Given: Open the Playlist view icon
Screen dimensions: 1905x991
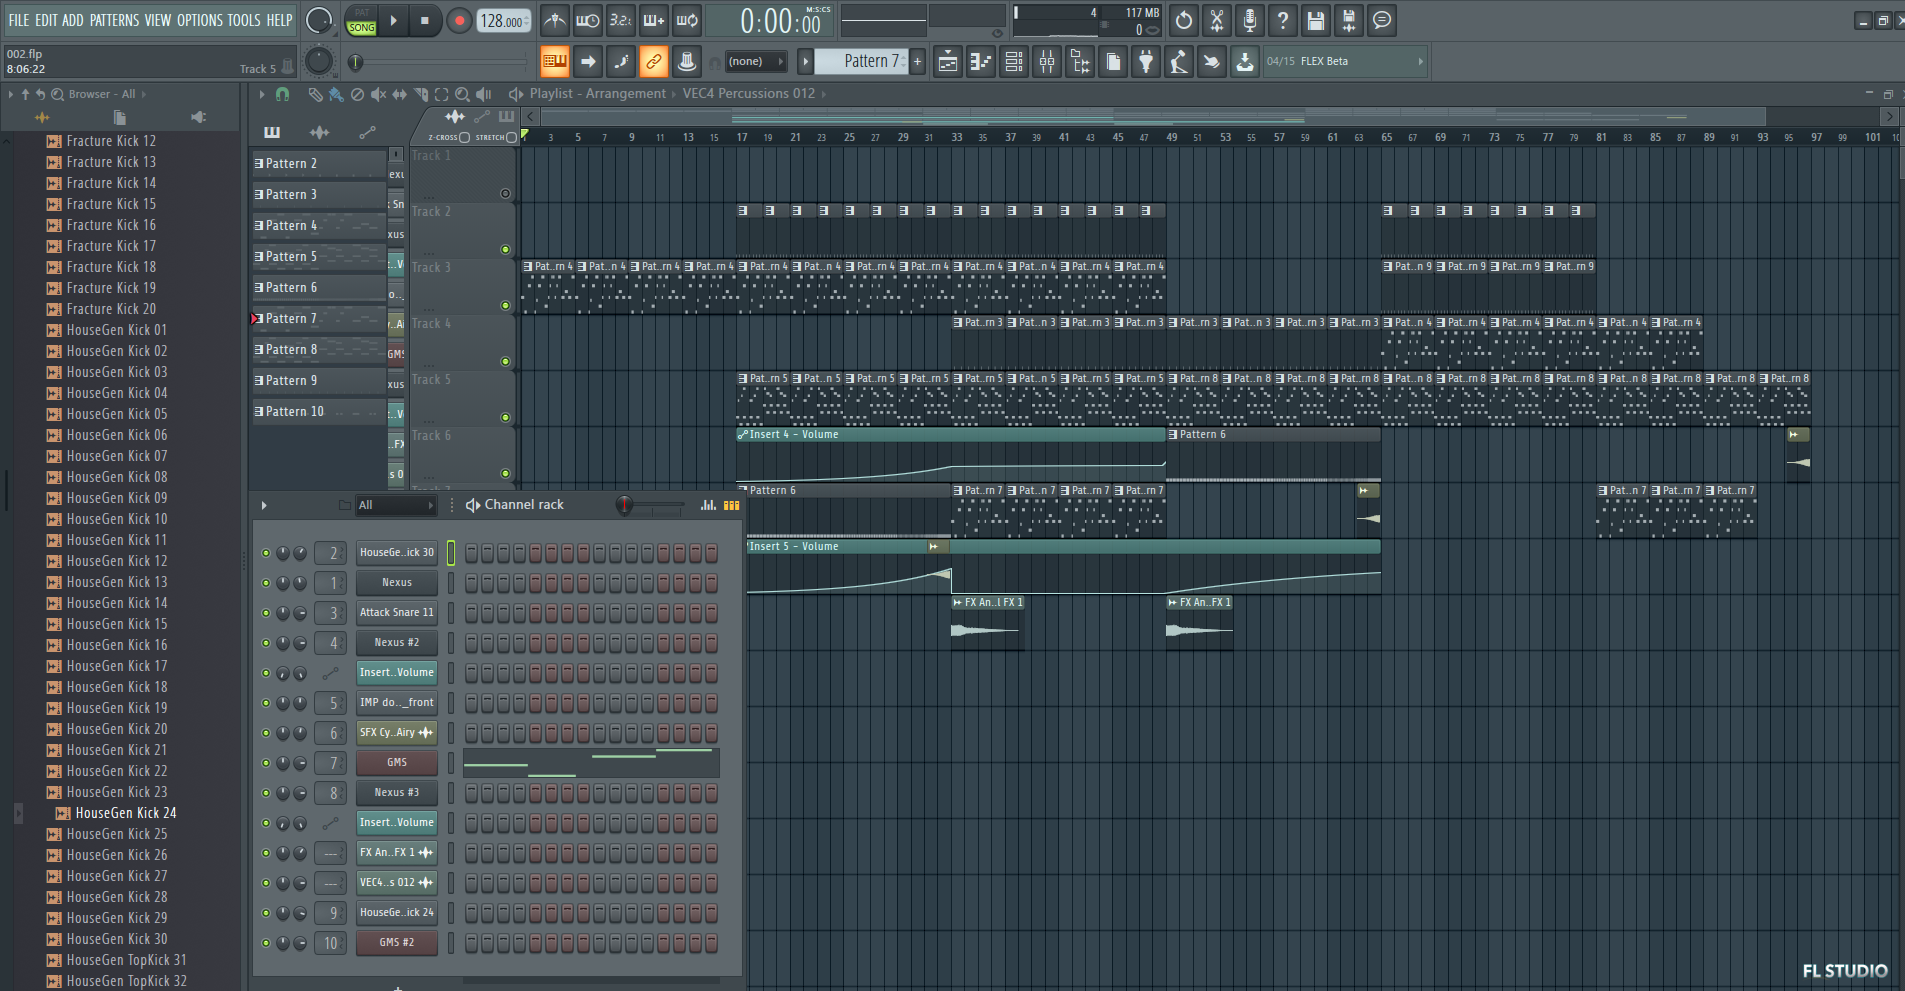Looking at the screenshot, I should (948, 62).
